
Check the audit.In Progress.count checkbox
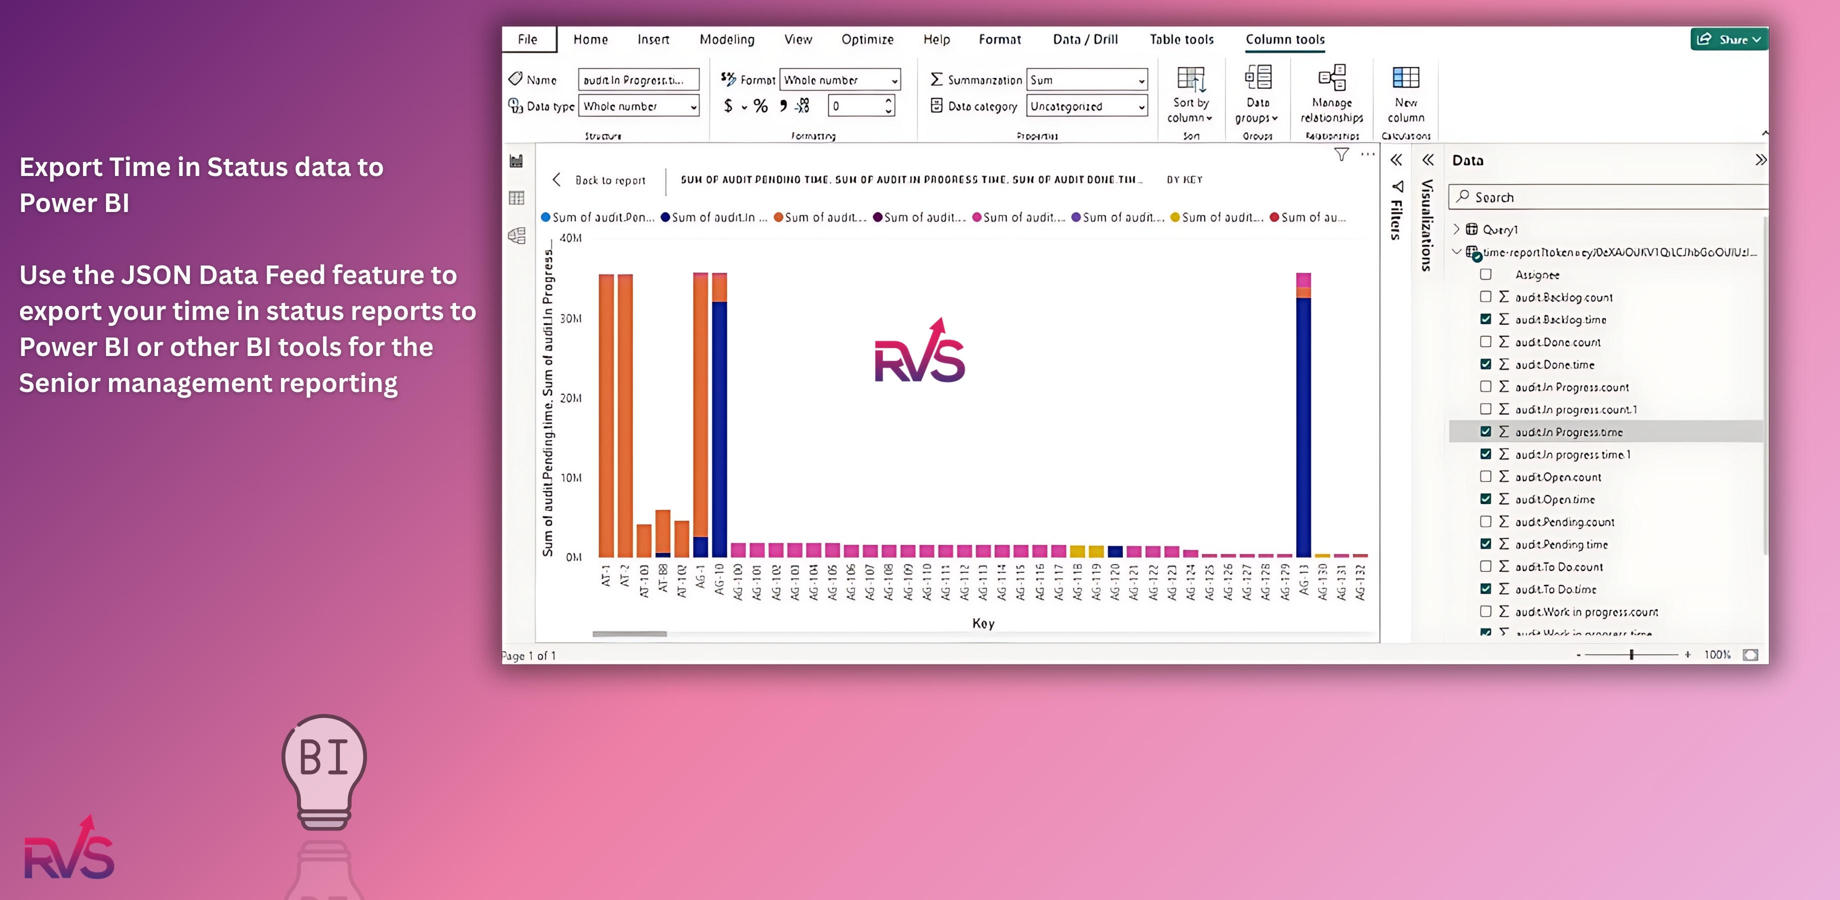pos(1486,387)
